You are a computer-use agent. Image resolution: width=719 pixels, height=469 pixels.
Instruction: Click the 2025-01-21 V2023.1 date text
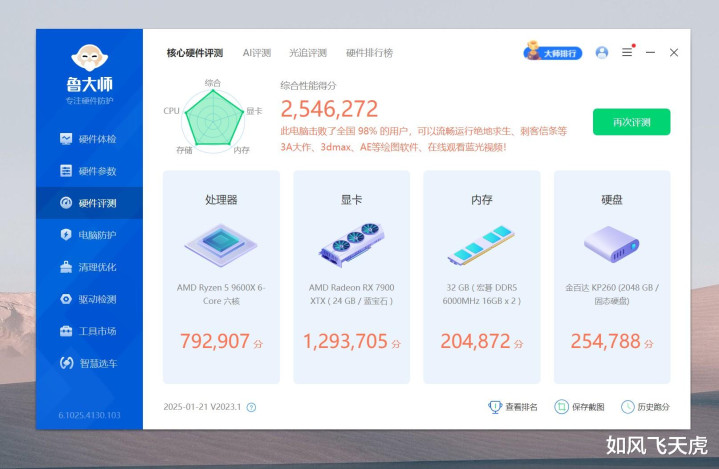(202, 407)
